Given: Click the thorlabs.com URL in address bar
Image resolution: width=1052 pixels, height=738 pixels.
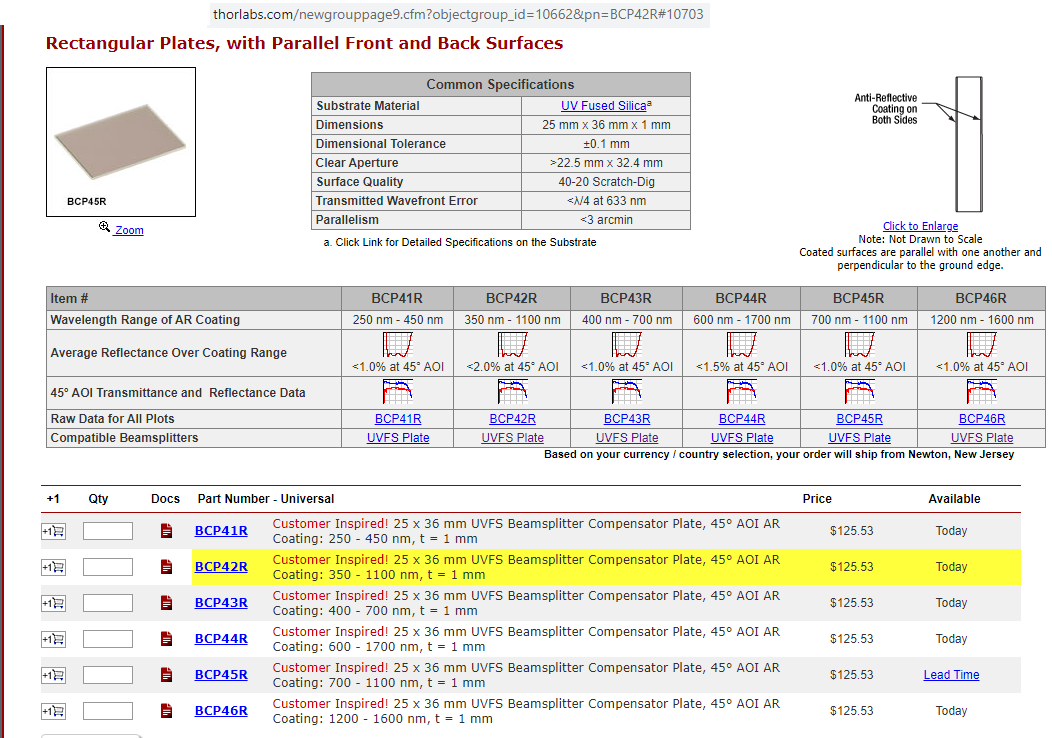Looking at the screenshot, I should coord(458,14).
